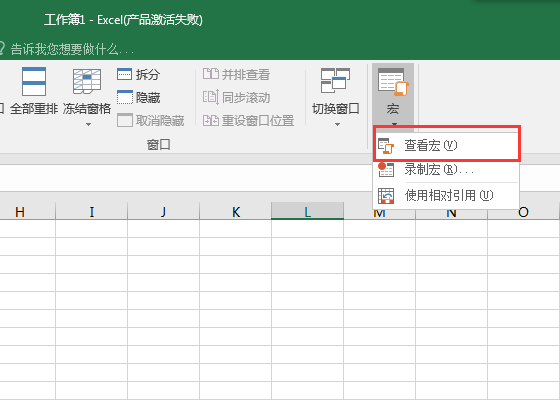This screenshot has width=560, height=400.
Task: Select column O header
Action: [x=523, y=212]
